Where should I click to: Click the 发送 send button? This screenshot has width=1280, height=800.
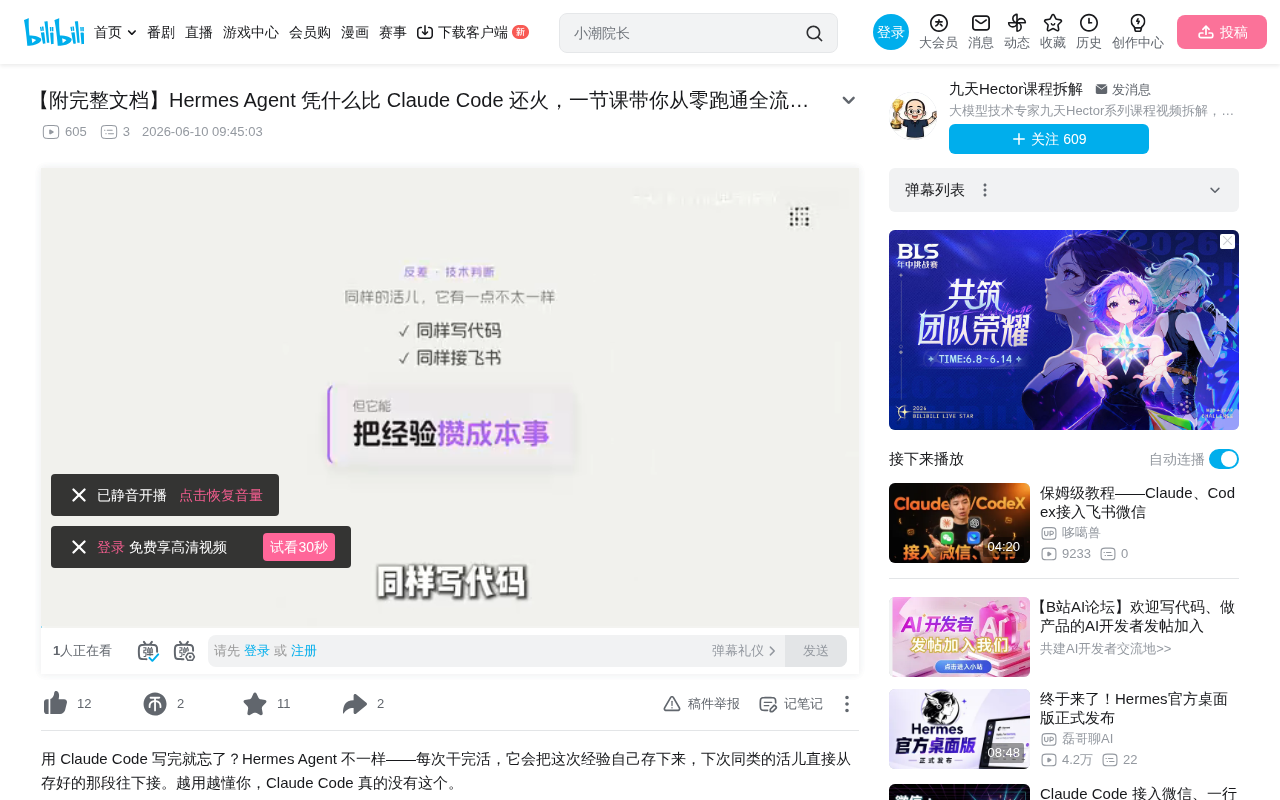click(x=816, y=651)
